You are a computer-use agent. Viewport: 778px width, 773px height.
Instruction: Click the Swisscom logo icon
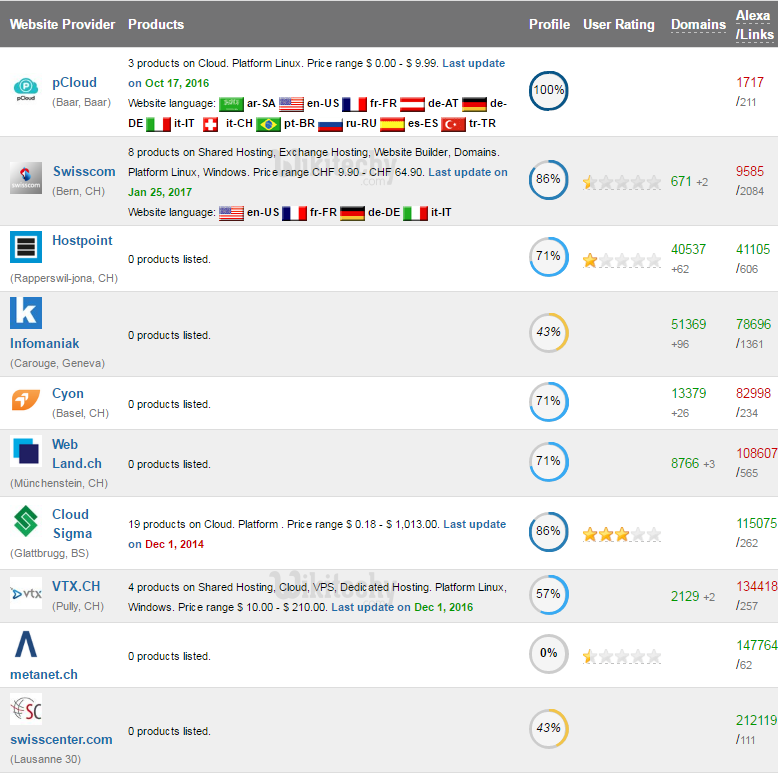[26, 178]
